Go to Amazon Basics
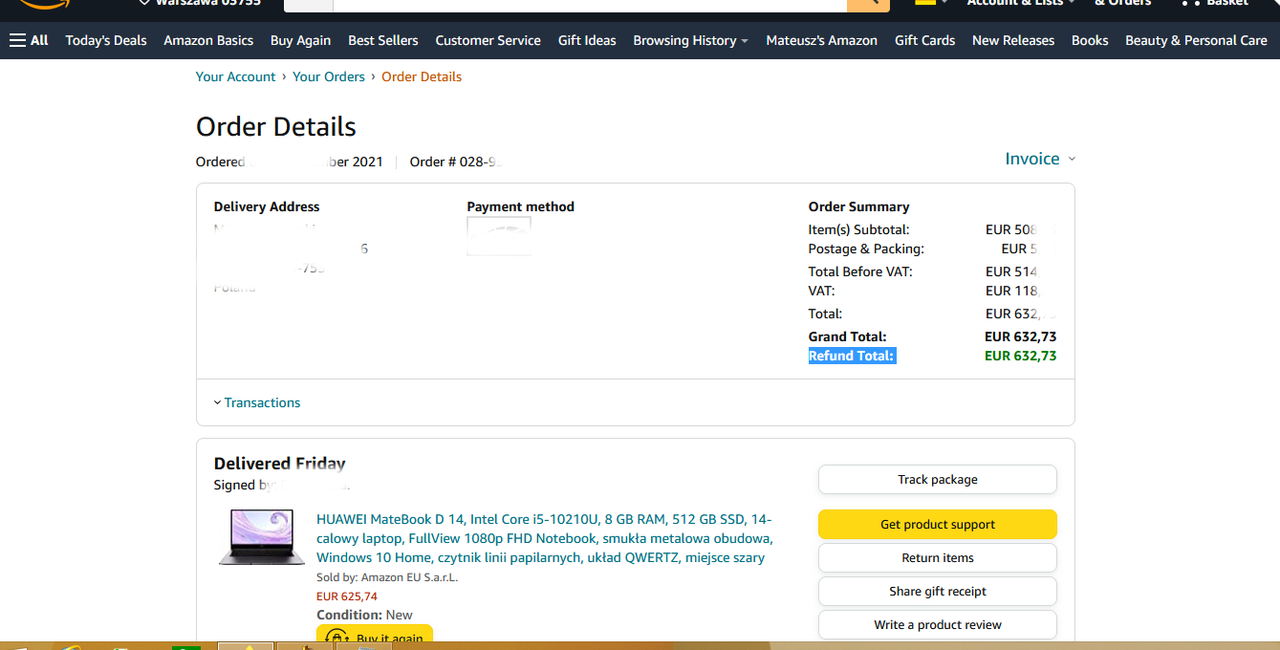 pyautogui.click(x=209, y=40)
